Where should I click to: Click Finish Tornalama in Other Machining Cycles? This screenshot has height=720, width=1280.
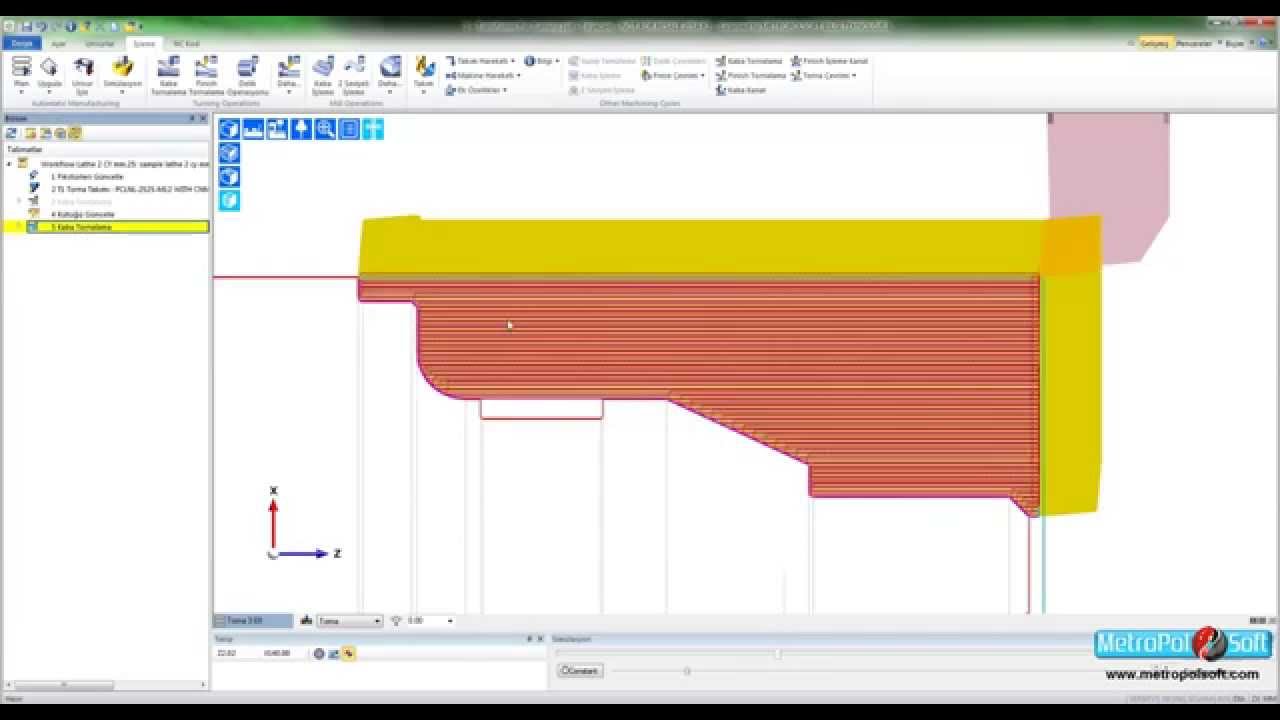click(751, 75)
